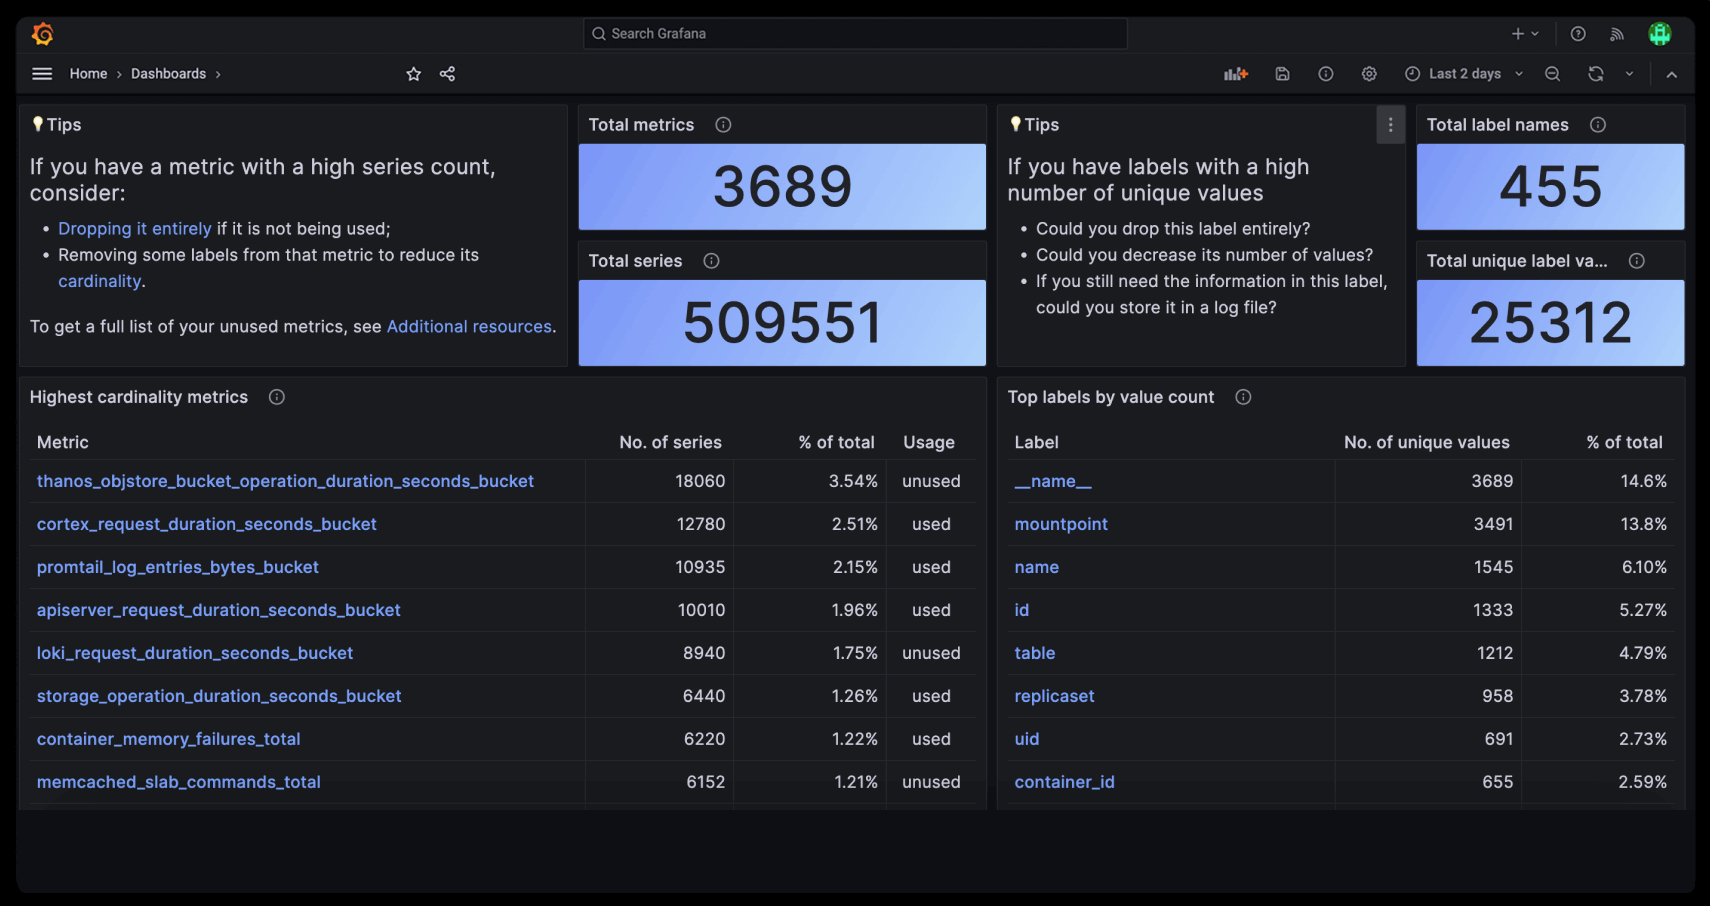The width and height of the screenshot is (1710, 906).
Task: Open the Grafana news feed icon
Action: 1616,33
